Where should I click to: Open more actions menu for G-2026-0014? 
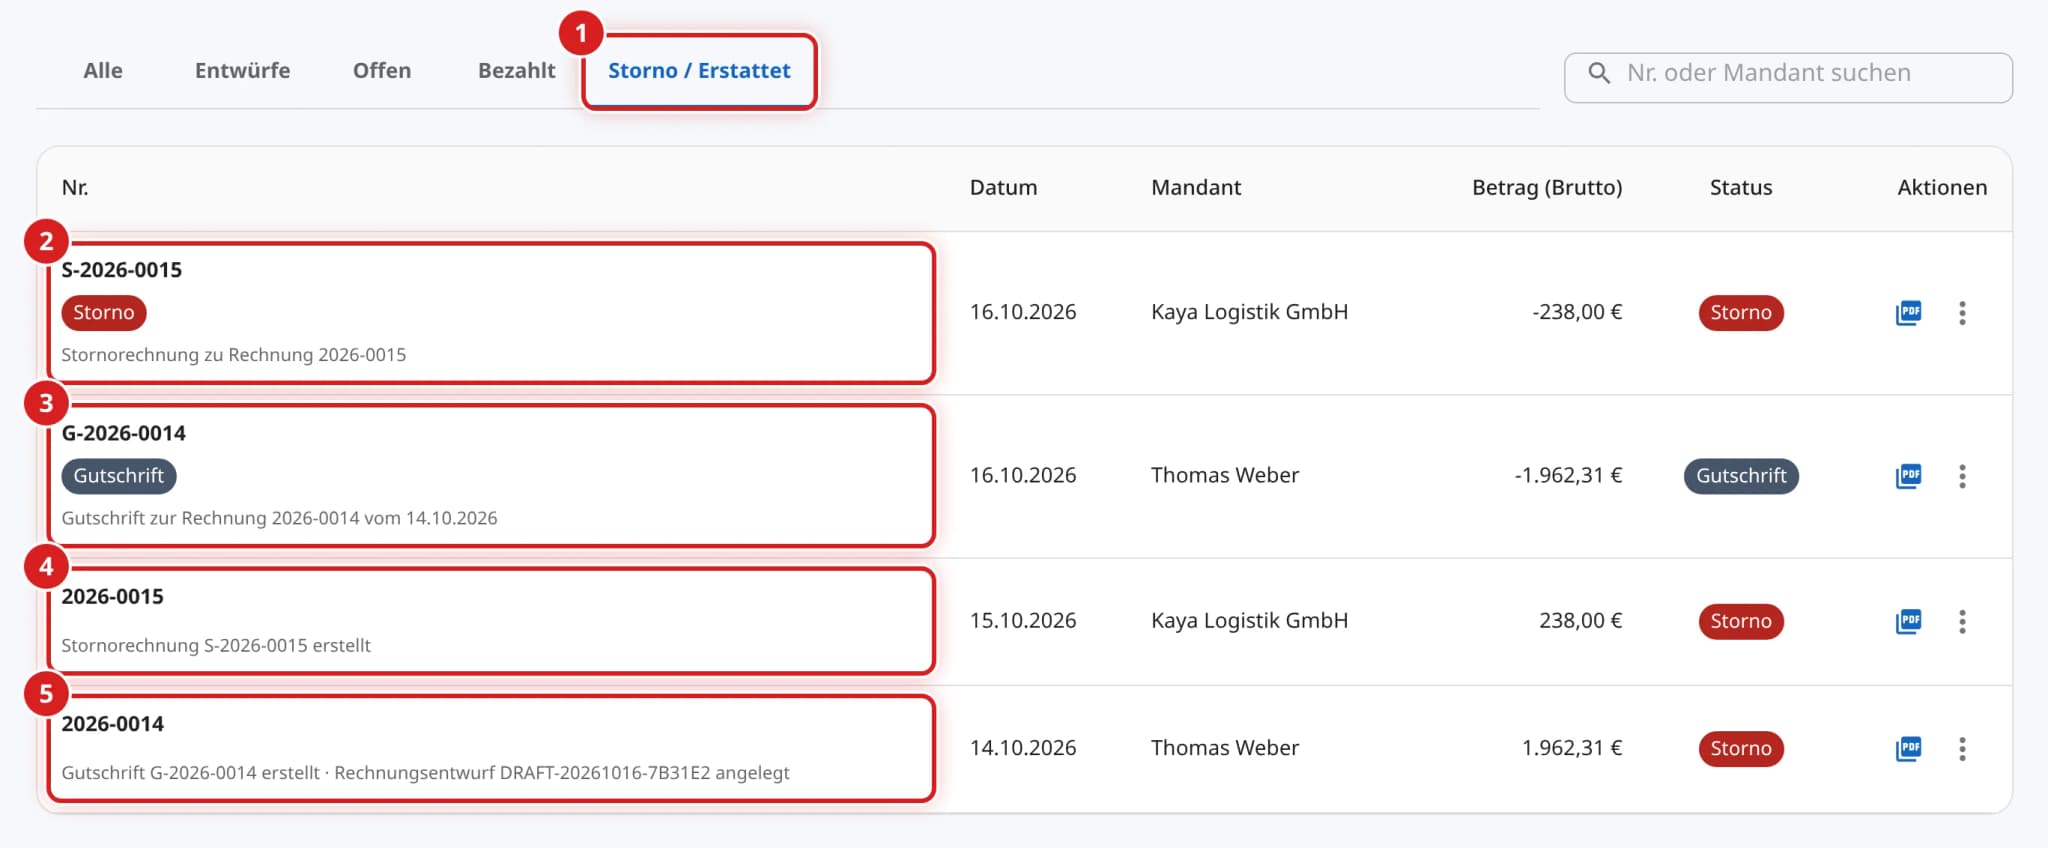(x=1962, y=476)
